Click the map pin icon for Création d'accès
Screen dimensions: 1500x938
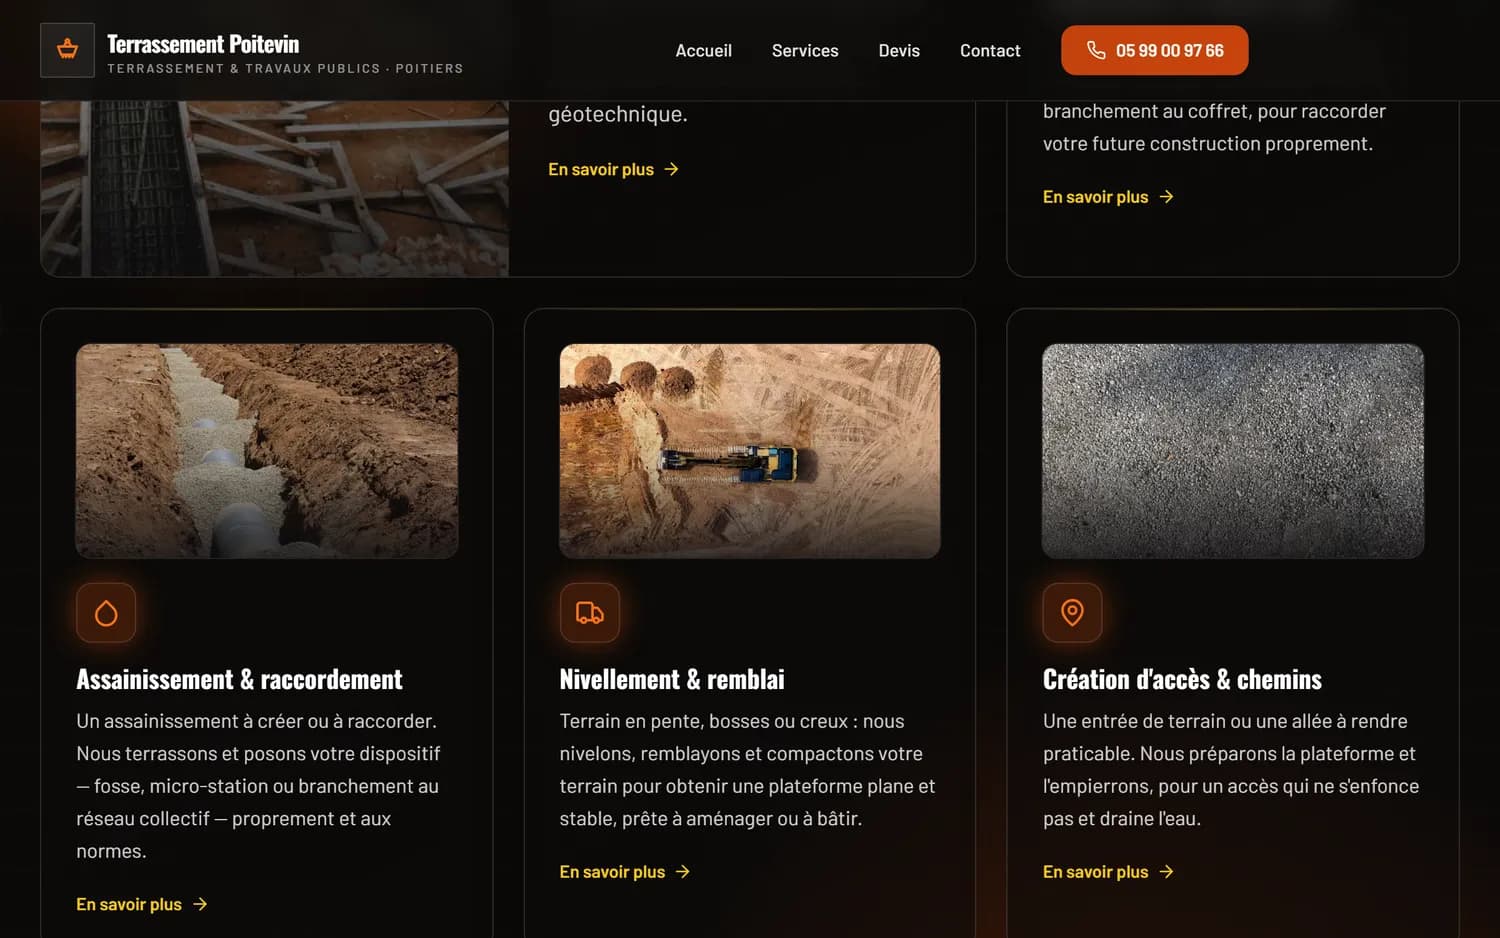click(1072, 612)
